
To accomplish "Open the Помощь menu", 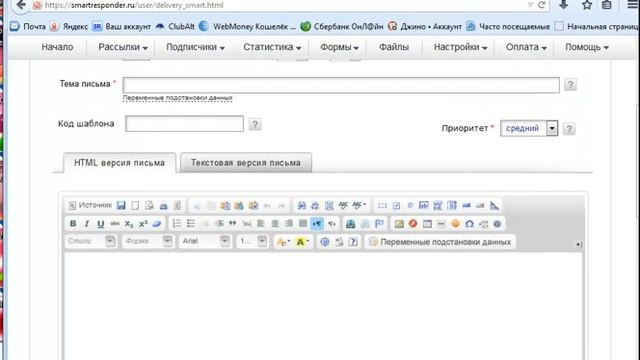I will (x=587, y=47).
